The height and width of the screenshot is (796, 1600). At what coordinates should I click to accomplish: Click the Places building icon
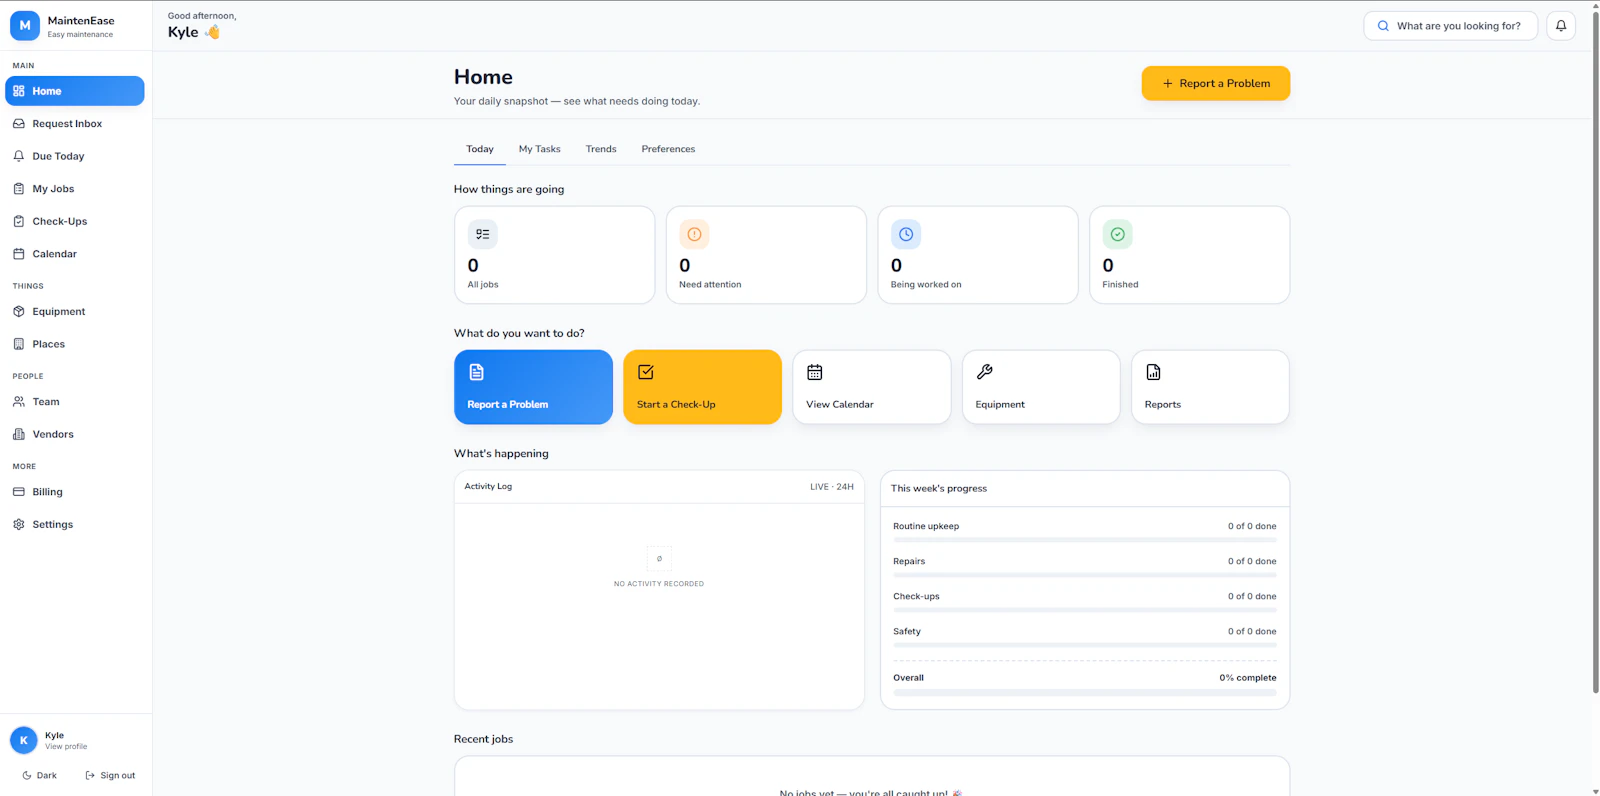[19, 344]
